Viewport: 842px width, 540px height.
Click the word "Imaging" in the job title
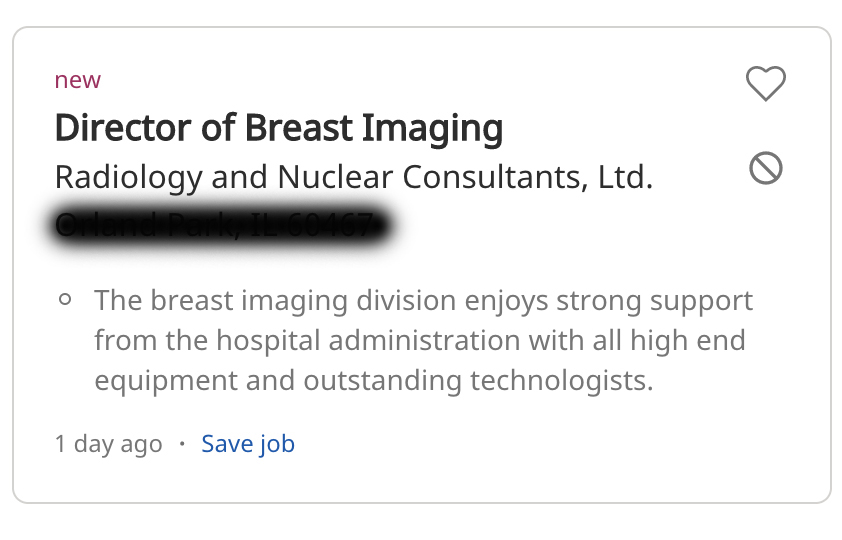pyautogui.click(x=432, y=129)
